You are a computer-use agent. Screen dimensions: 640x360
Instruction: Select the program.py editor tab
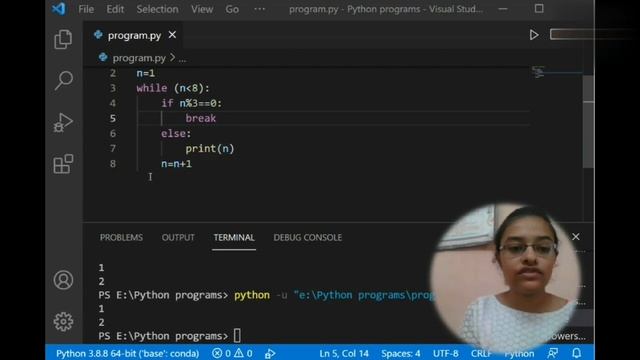[x=133, y=36]
